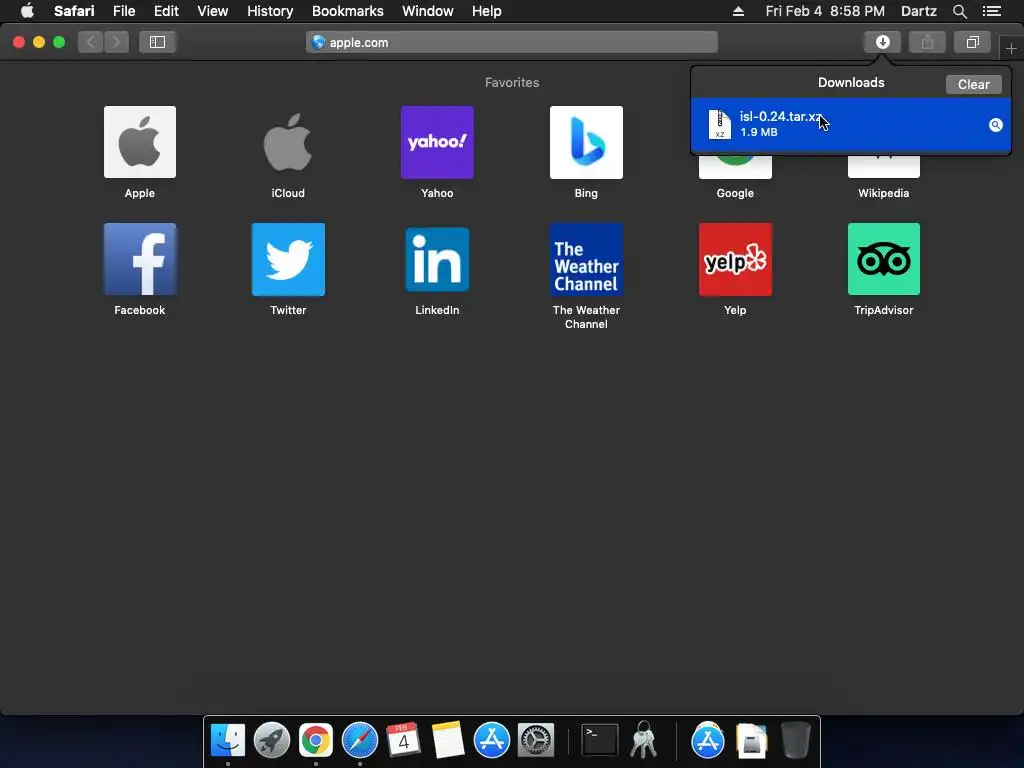Open the Yelp favorite
Viewport: 1024px width, 768px height.
tap(735, 259)
